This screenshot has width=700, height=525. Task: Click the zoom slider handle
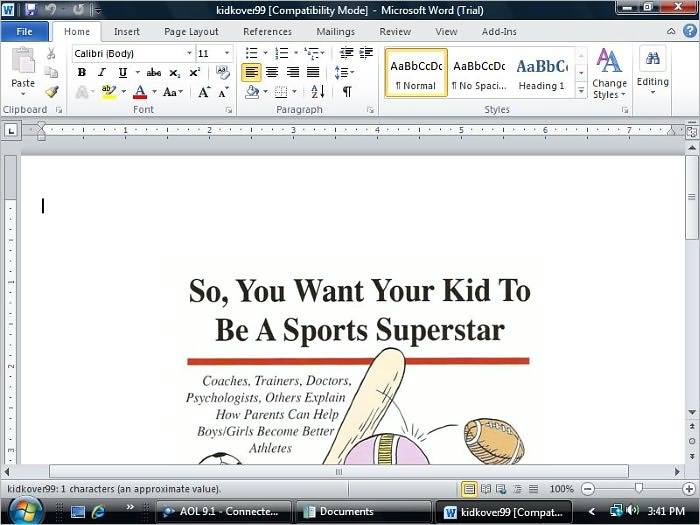(639, 488)
